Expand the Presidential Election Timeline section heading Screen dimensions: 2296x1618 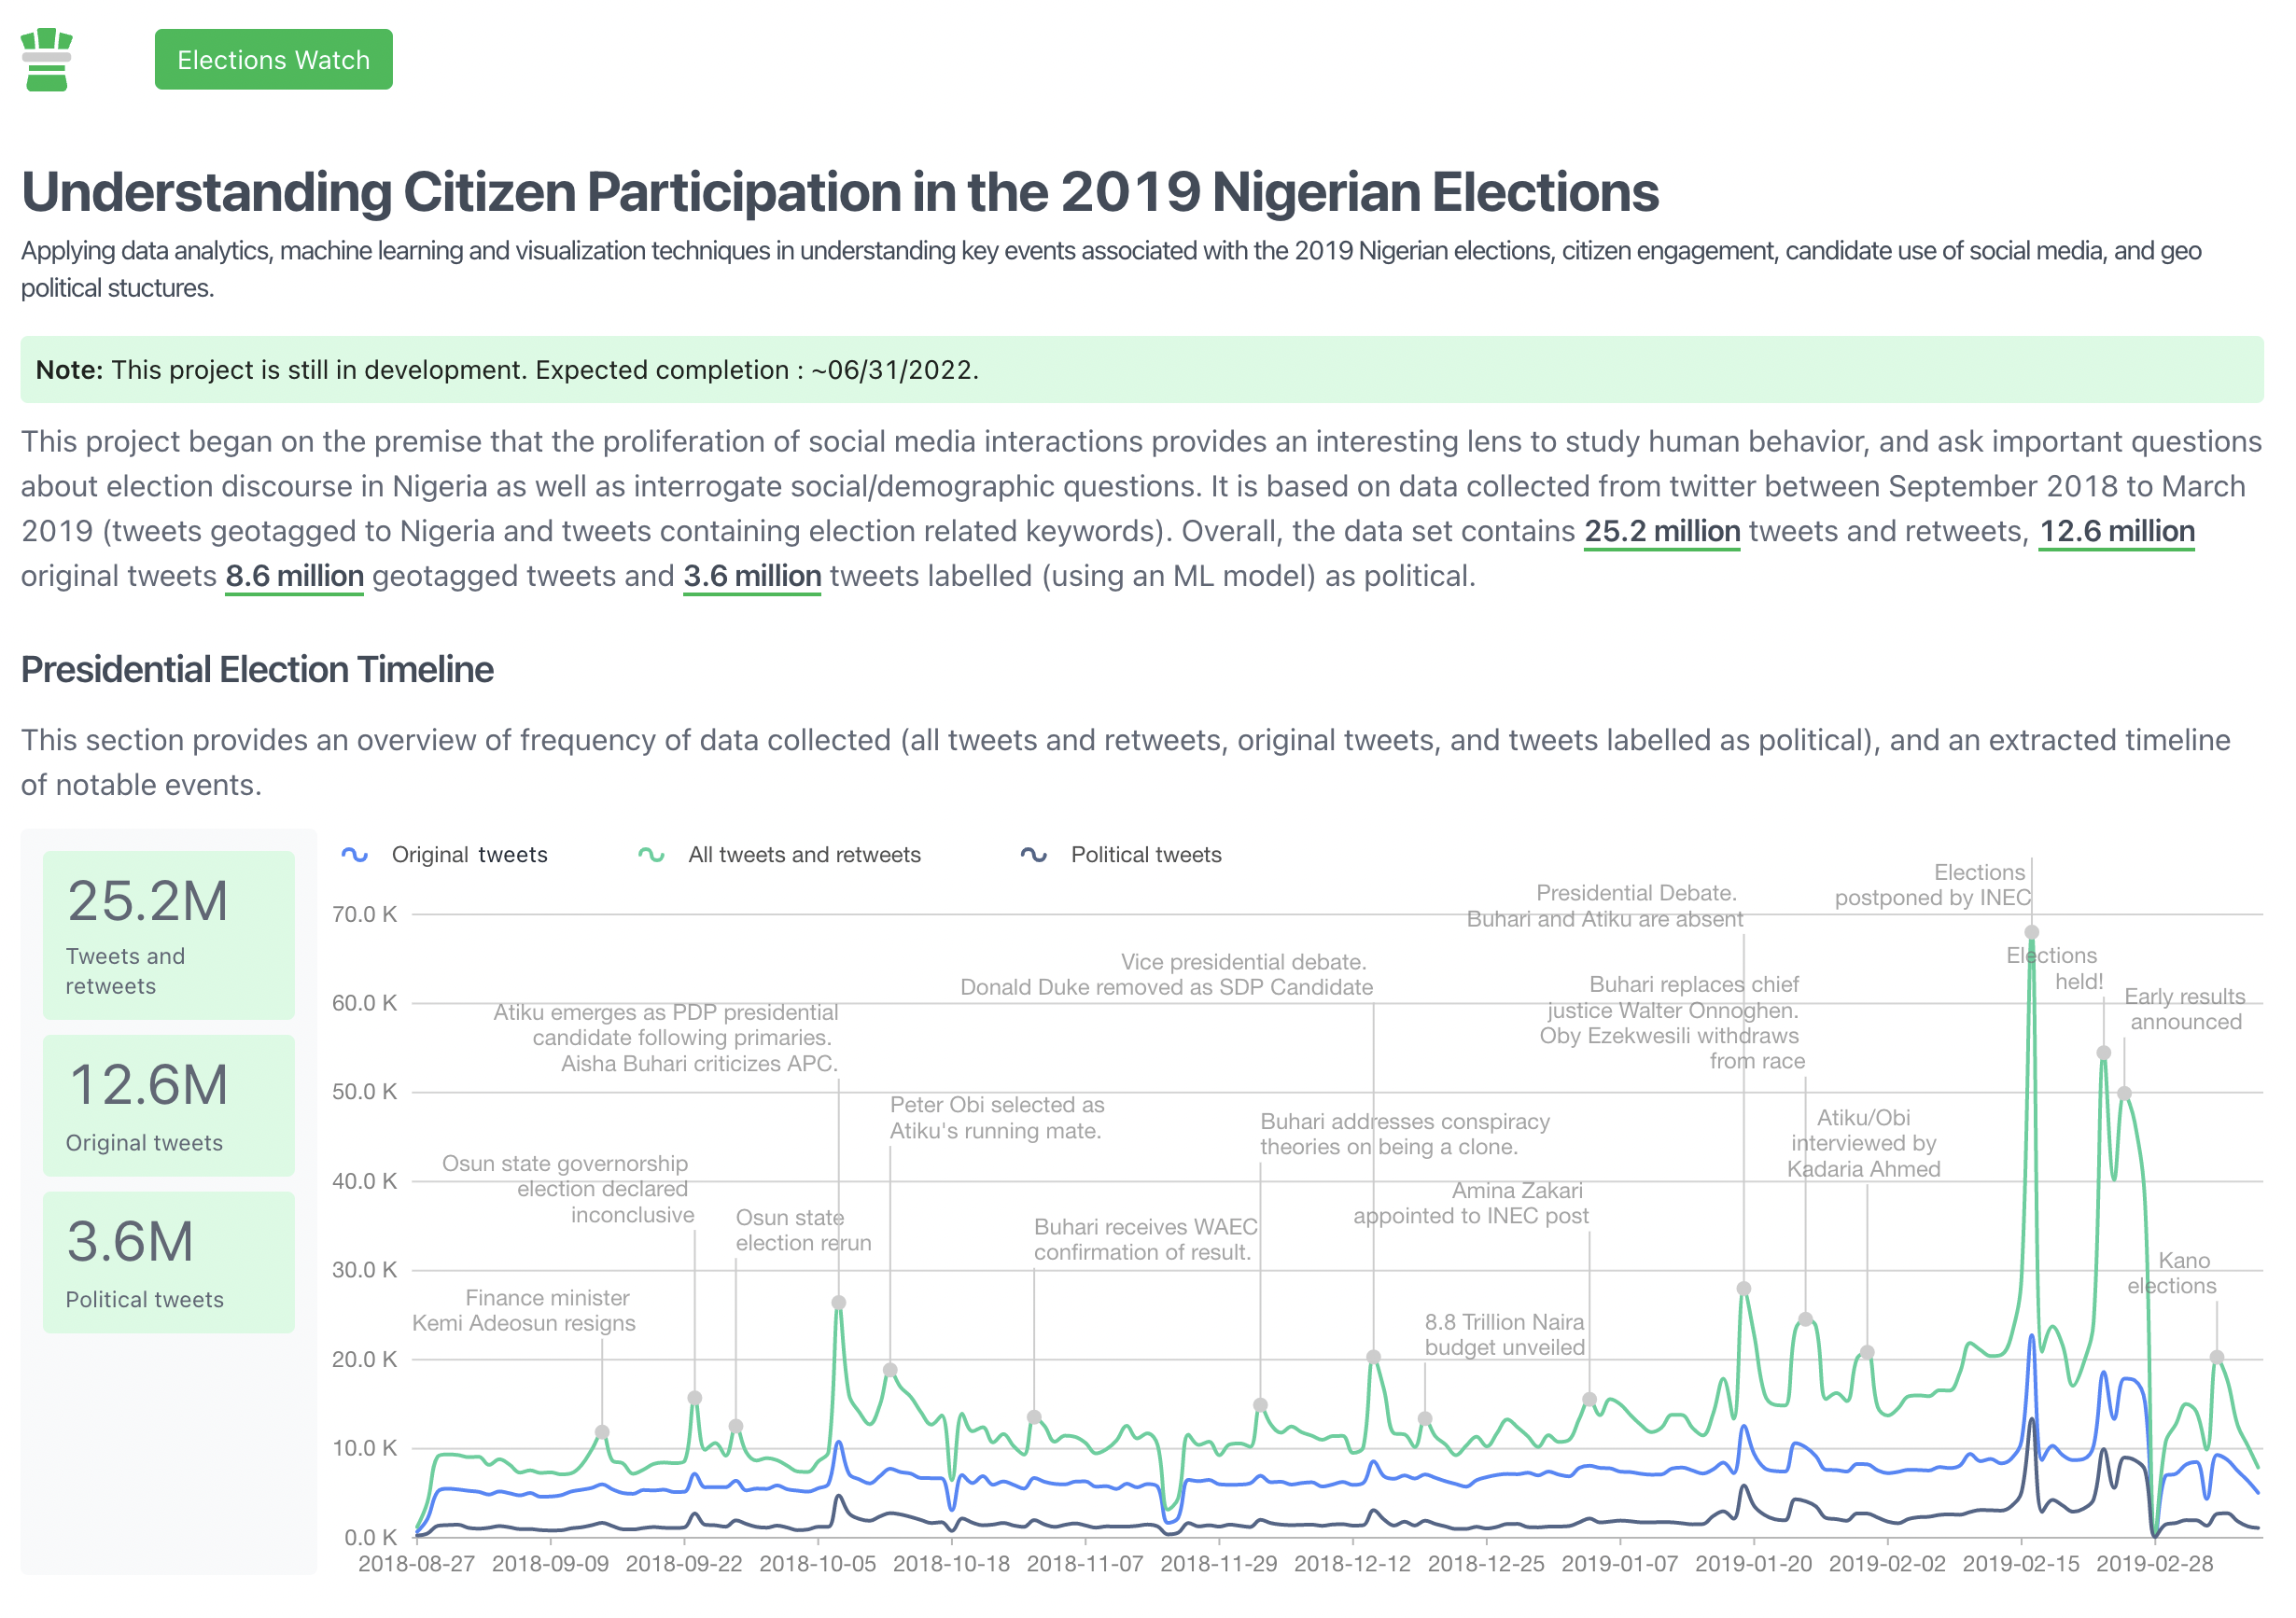[256, 669]
